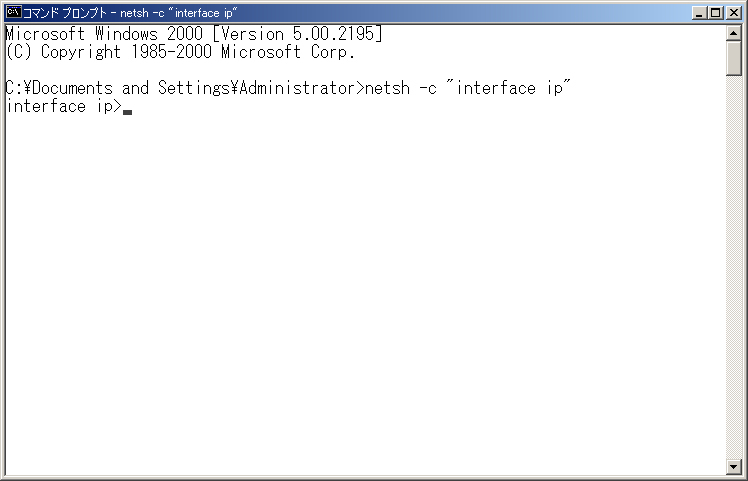Click the Microsoft Corp. text

coord(288,52)
